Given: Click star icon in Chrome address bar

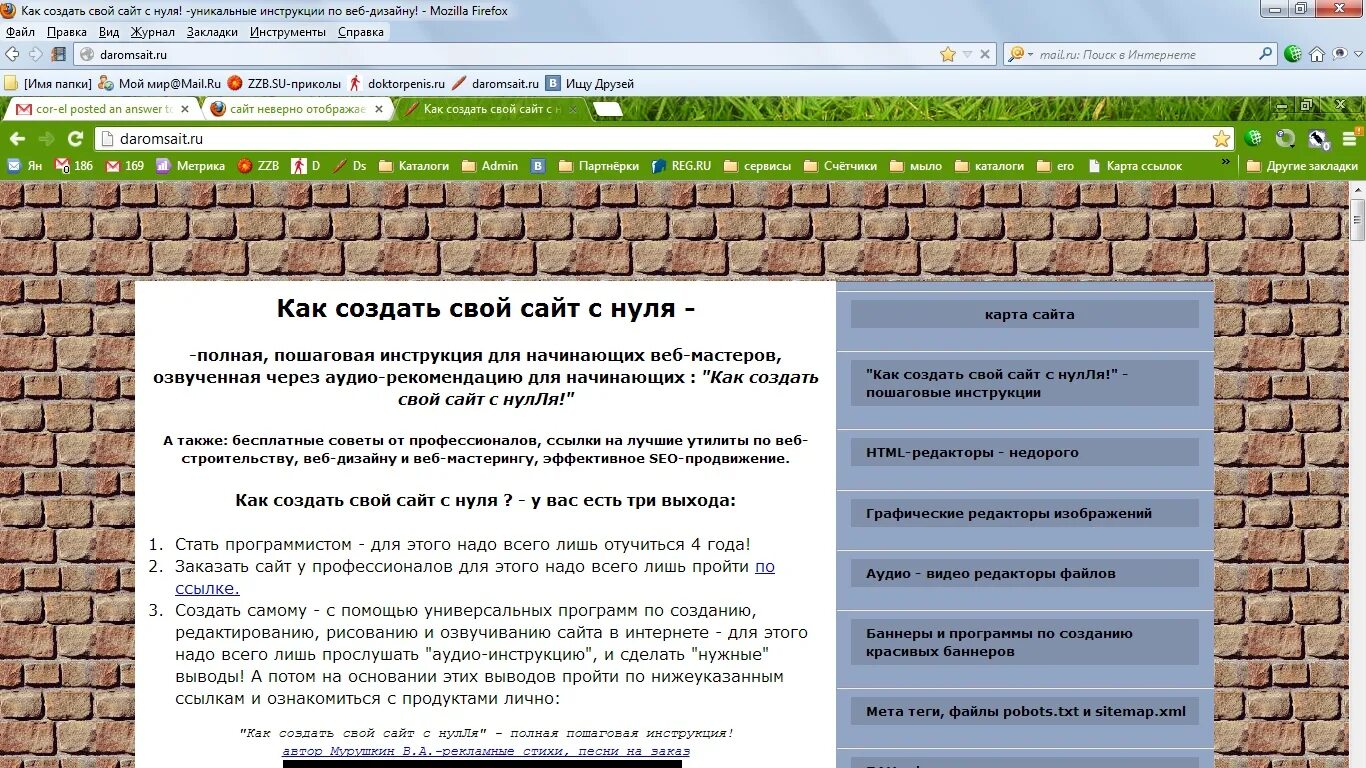Looking at the screenshot, I should coord(1221,139).
